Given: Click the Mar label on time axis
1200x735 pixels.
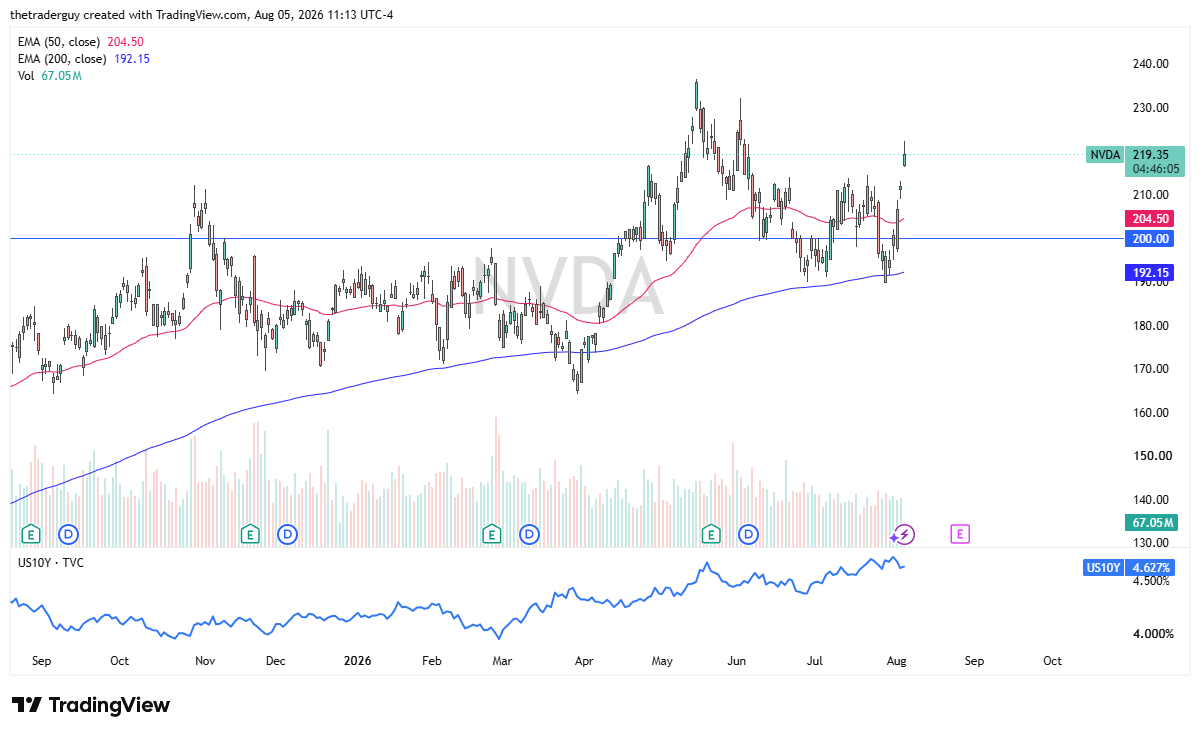Looking at the screenshot, I should tap(503, 661).
